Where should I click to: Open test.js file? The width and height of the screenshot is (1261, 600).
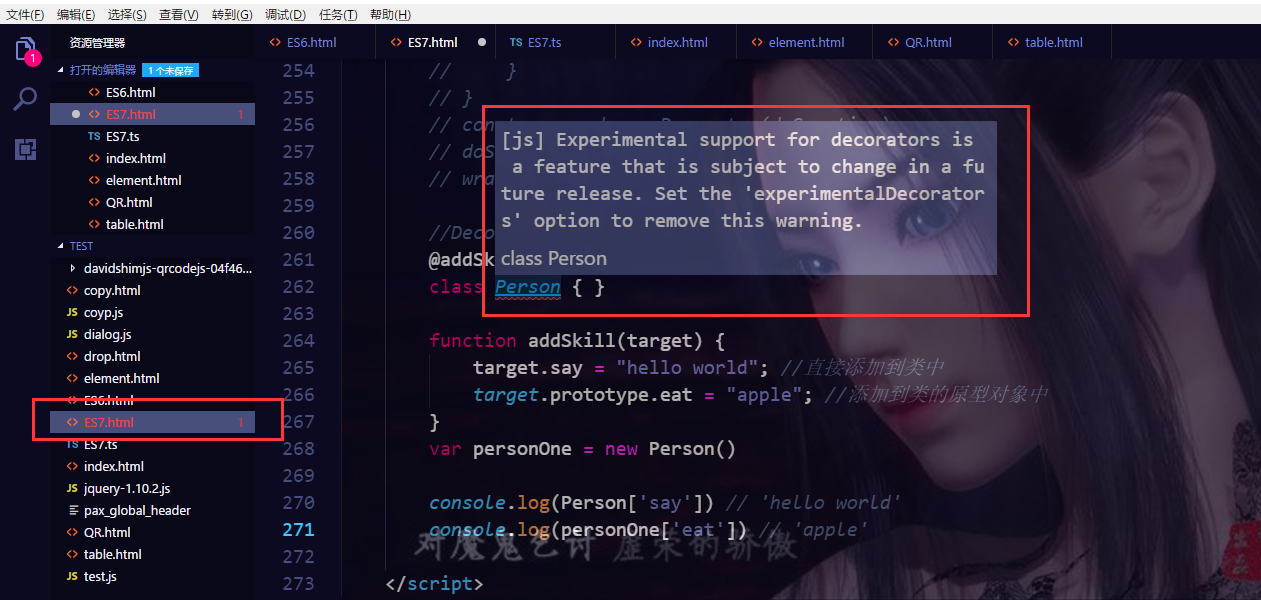click(152, 576)
